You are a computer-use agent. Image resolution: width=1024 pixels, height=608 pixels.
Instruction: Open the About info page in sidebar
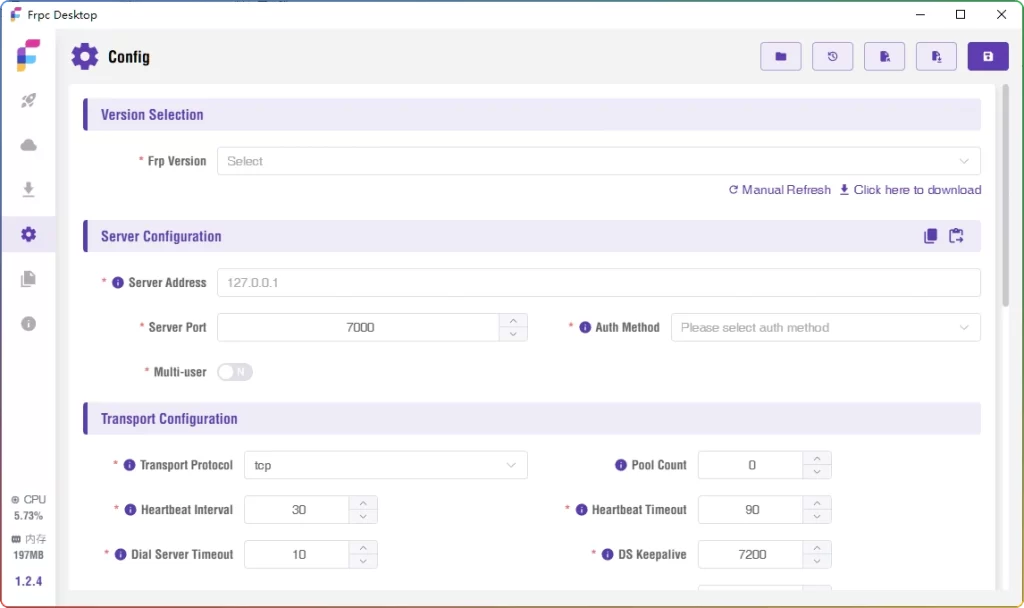click(x=28, y=323)
